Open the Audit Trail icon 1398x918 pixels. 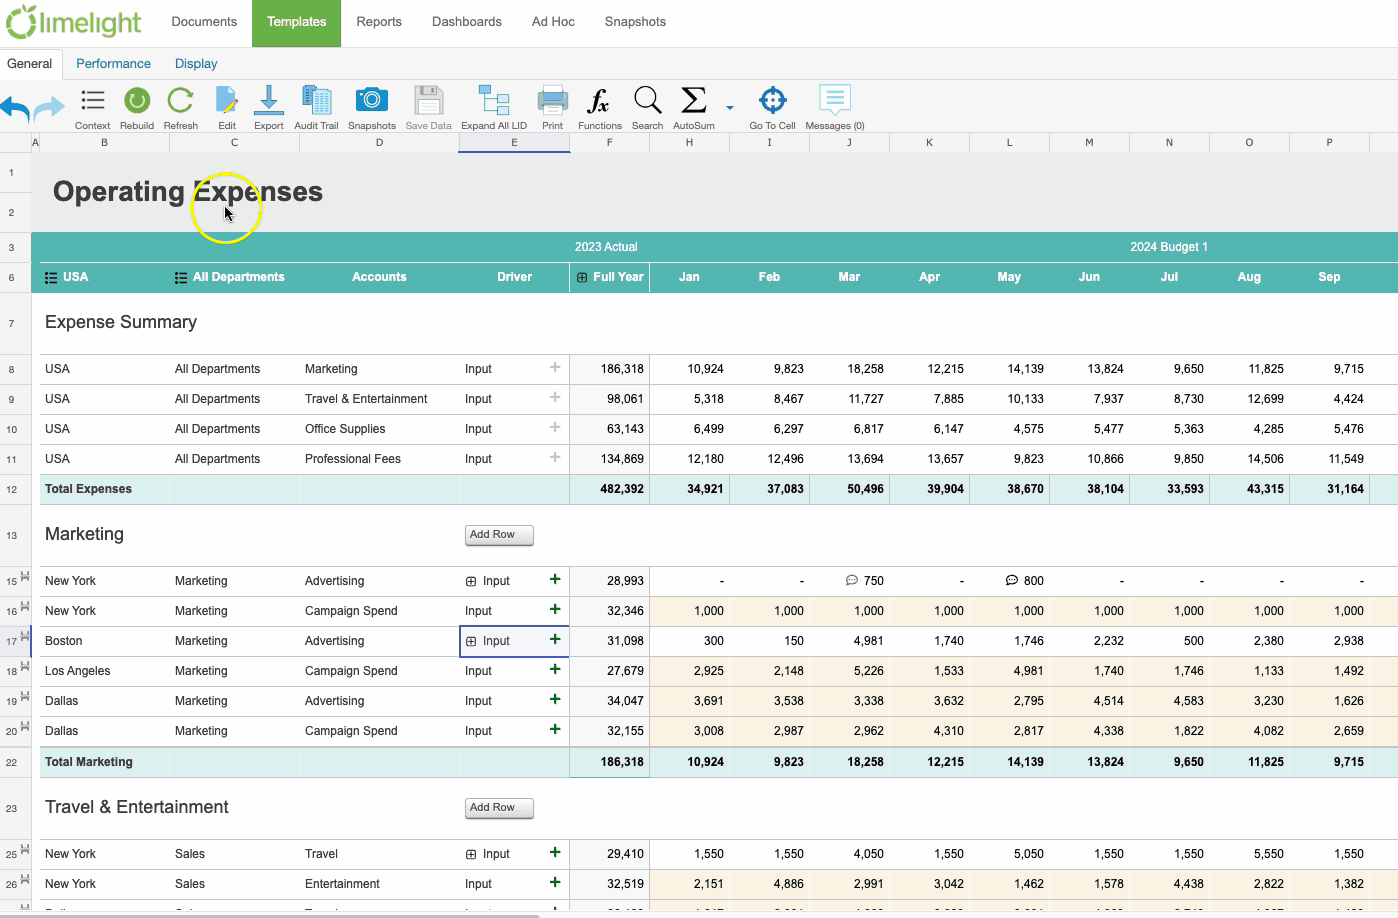316,101
